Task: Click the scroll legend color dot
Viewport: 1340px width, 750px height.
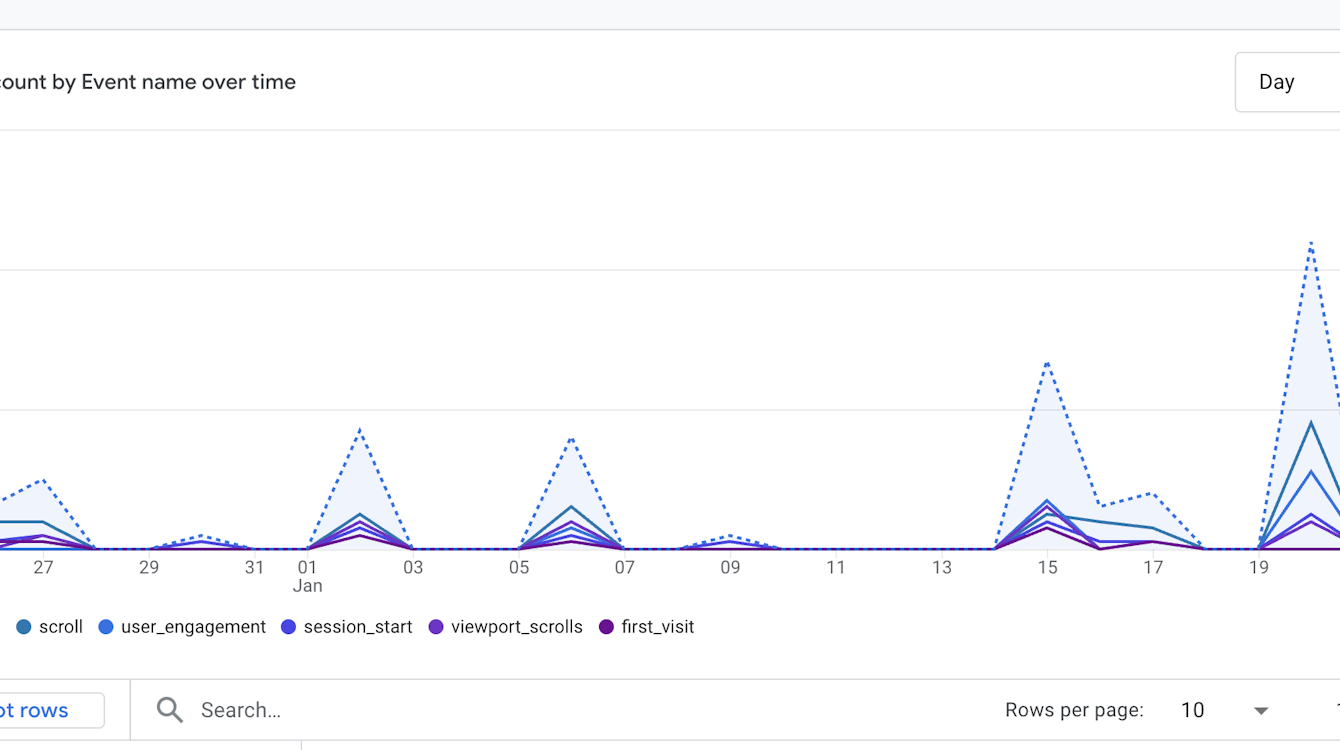Action: [23, 627]
